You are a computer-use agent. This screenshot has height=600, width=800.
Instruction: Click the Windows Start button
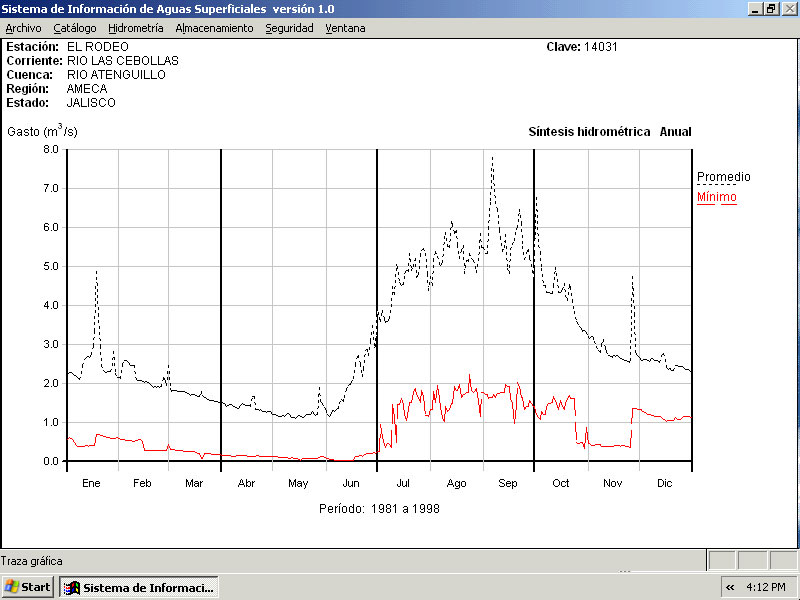[28, 587]
